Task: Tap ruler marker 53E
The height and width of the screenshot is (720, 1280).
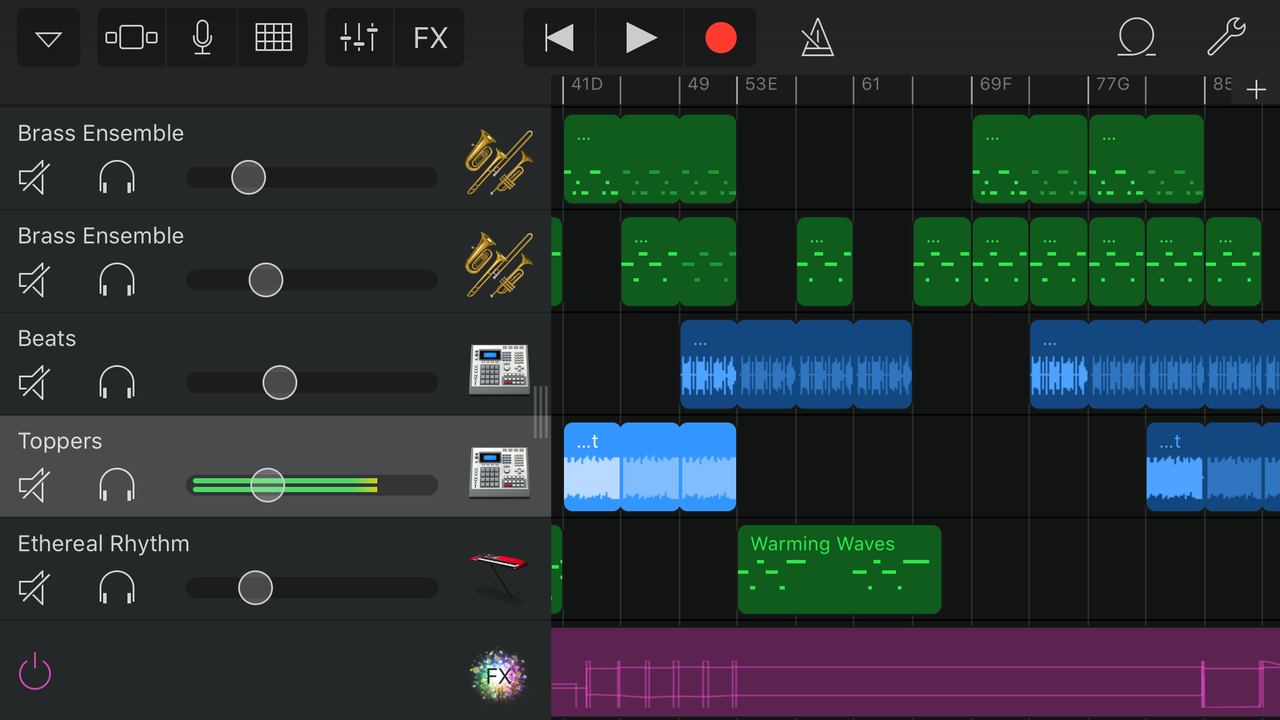Action: [x=761, y=85]
